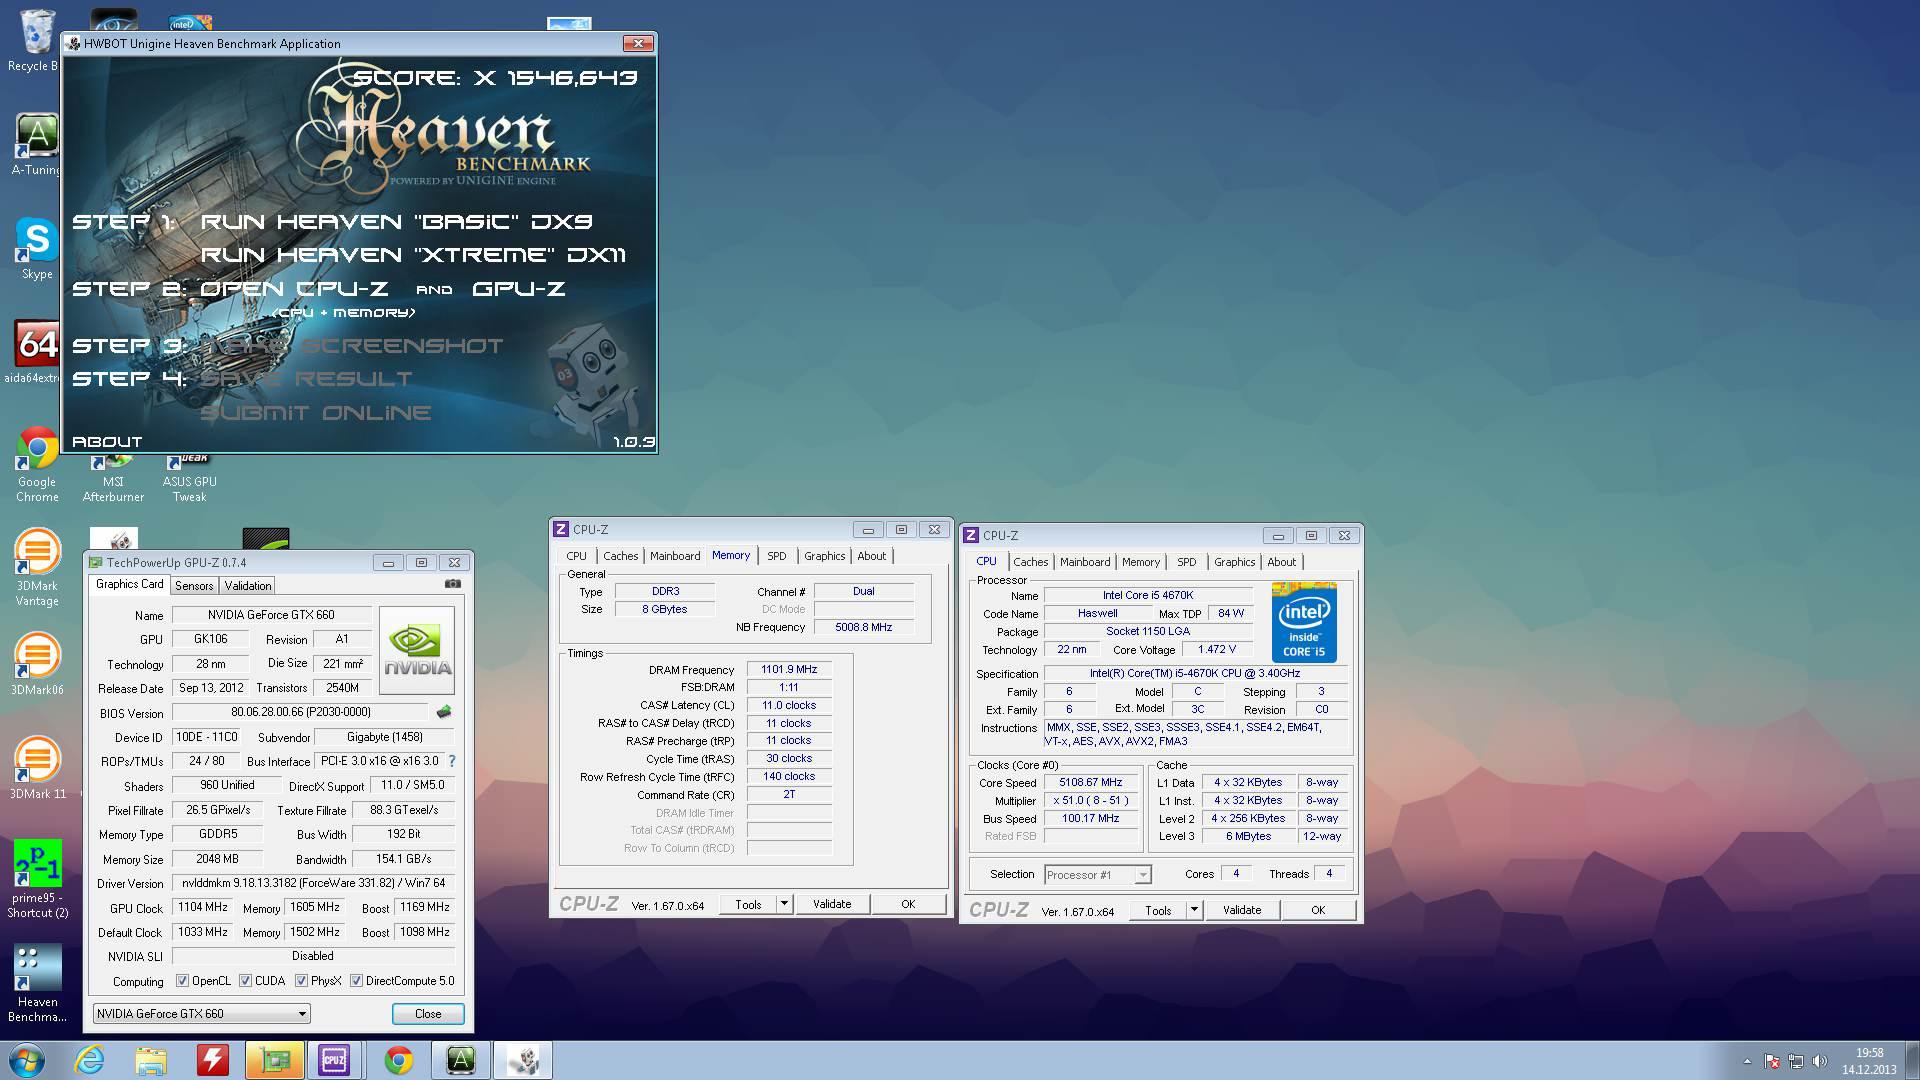1920x1080 pixels.
Task: Open the prime95 desktop shortcut
Action: [x=38, y=880]
